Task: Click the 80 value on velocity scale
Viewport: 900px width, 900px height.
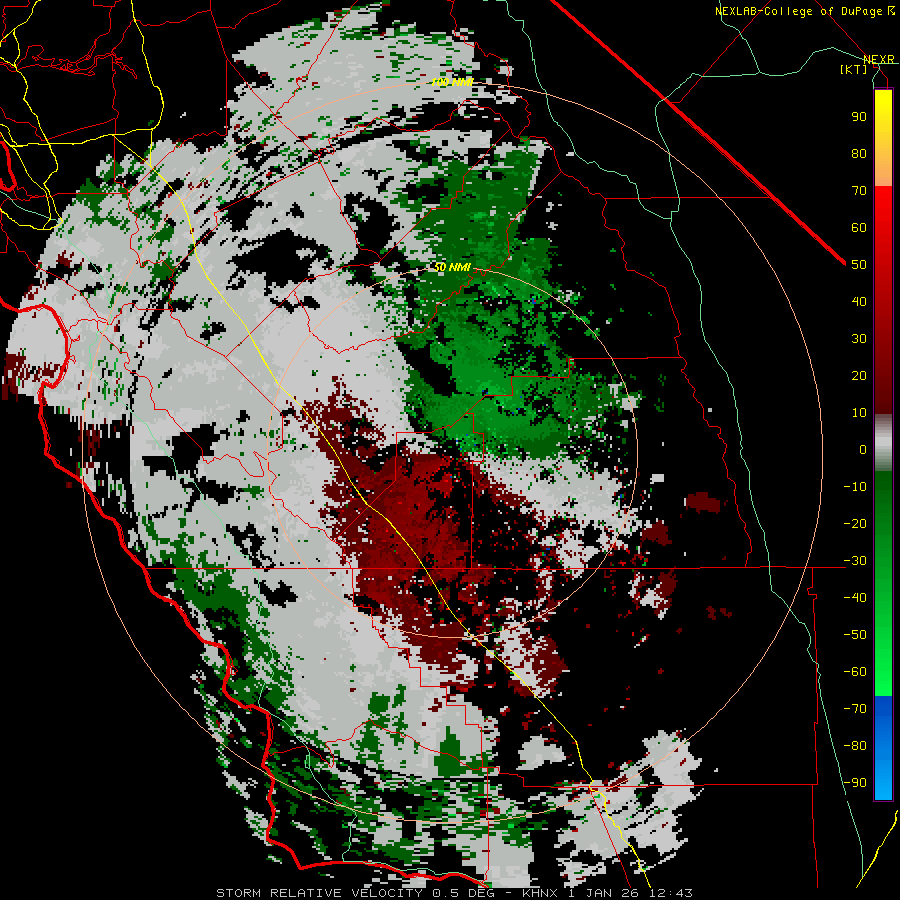Action: (x=859, y=153)
